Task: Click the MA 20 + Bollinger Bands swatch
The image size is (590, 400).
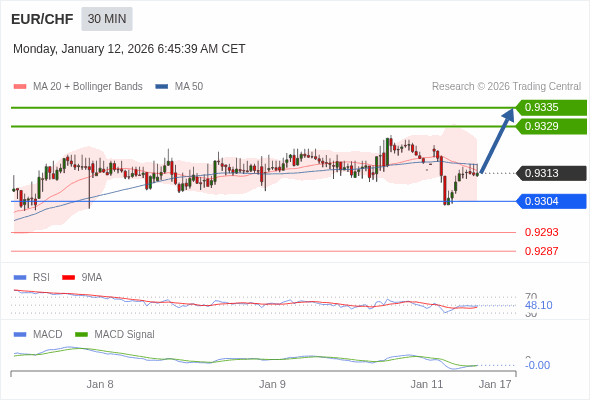Action: tap(20, 87)
